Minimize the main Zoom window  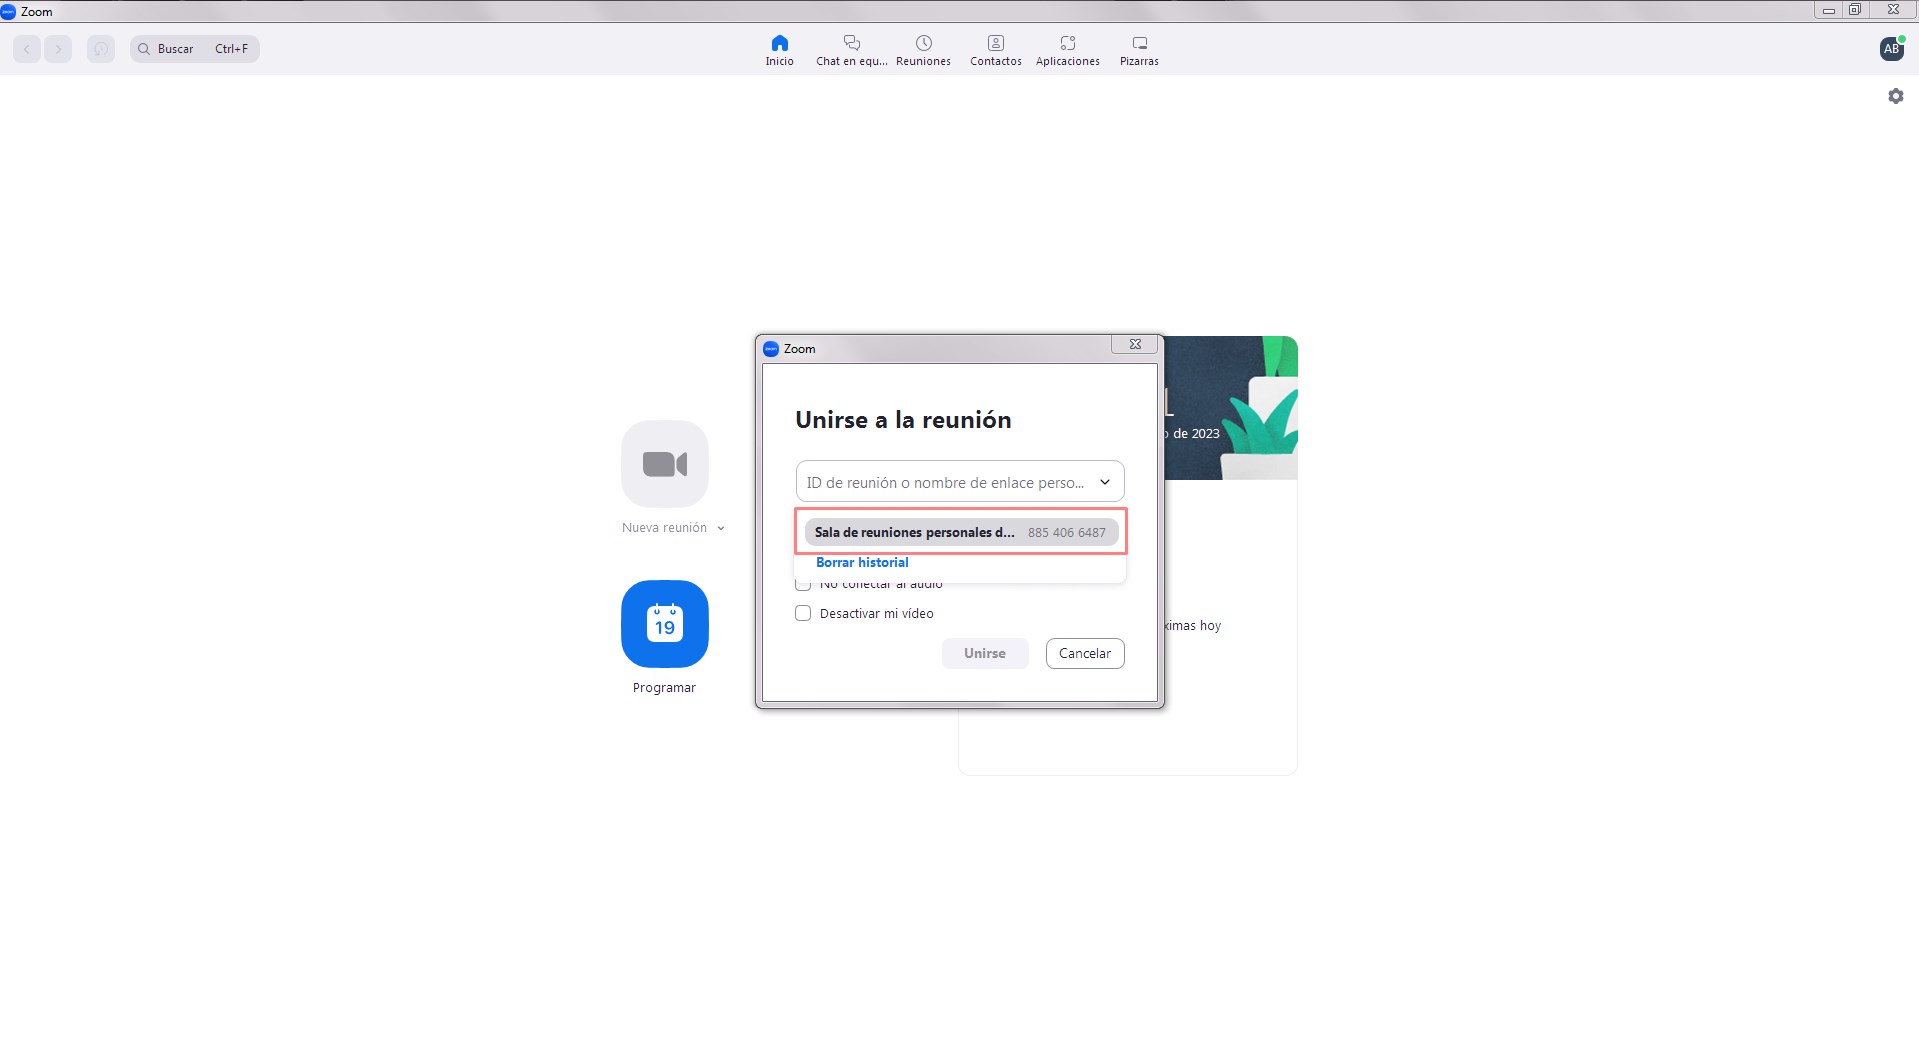point(1828,10)
